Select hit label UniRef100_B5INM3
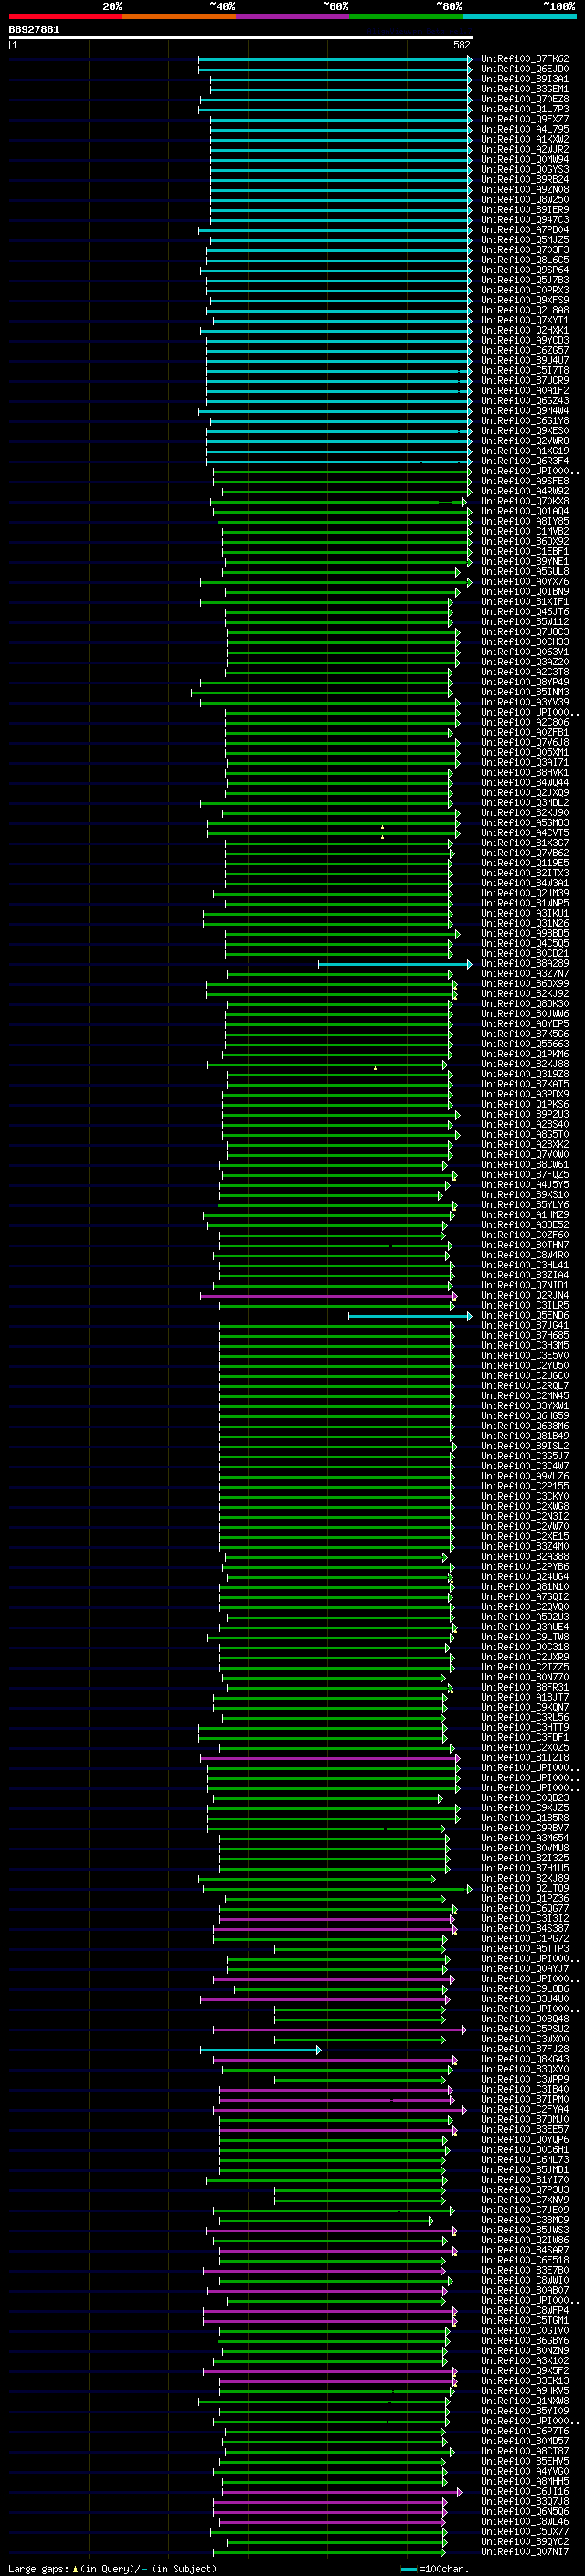Viewport: 585px width, 2576px height. pyautogui.click(x=525, y=692)
